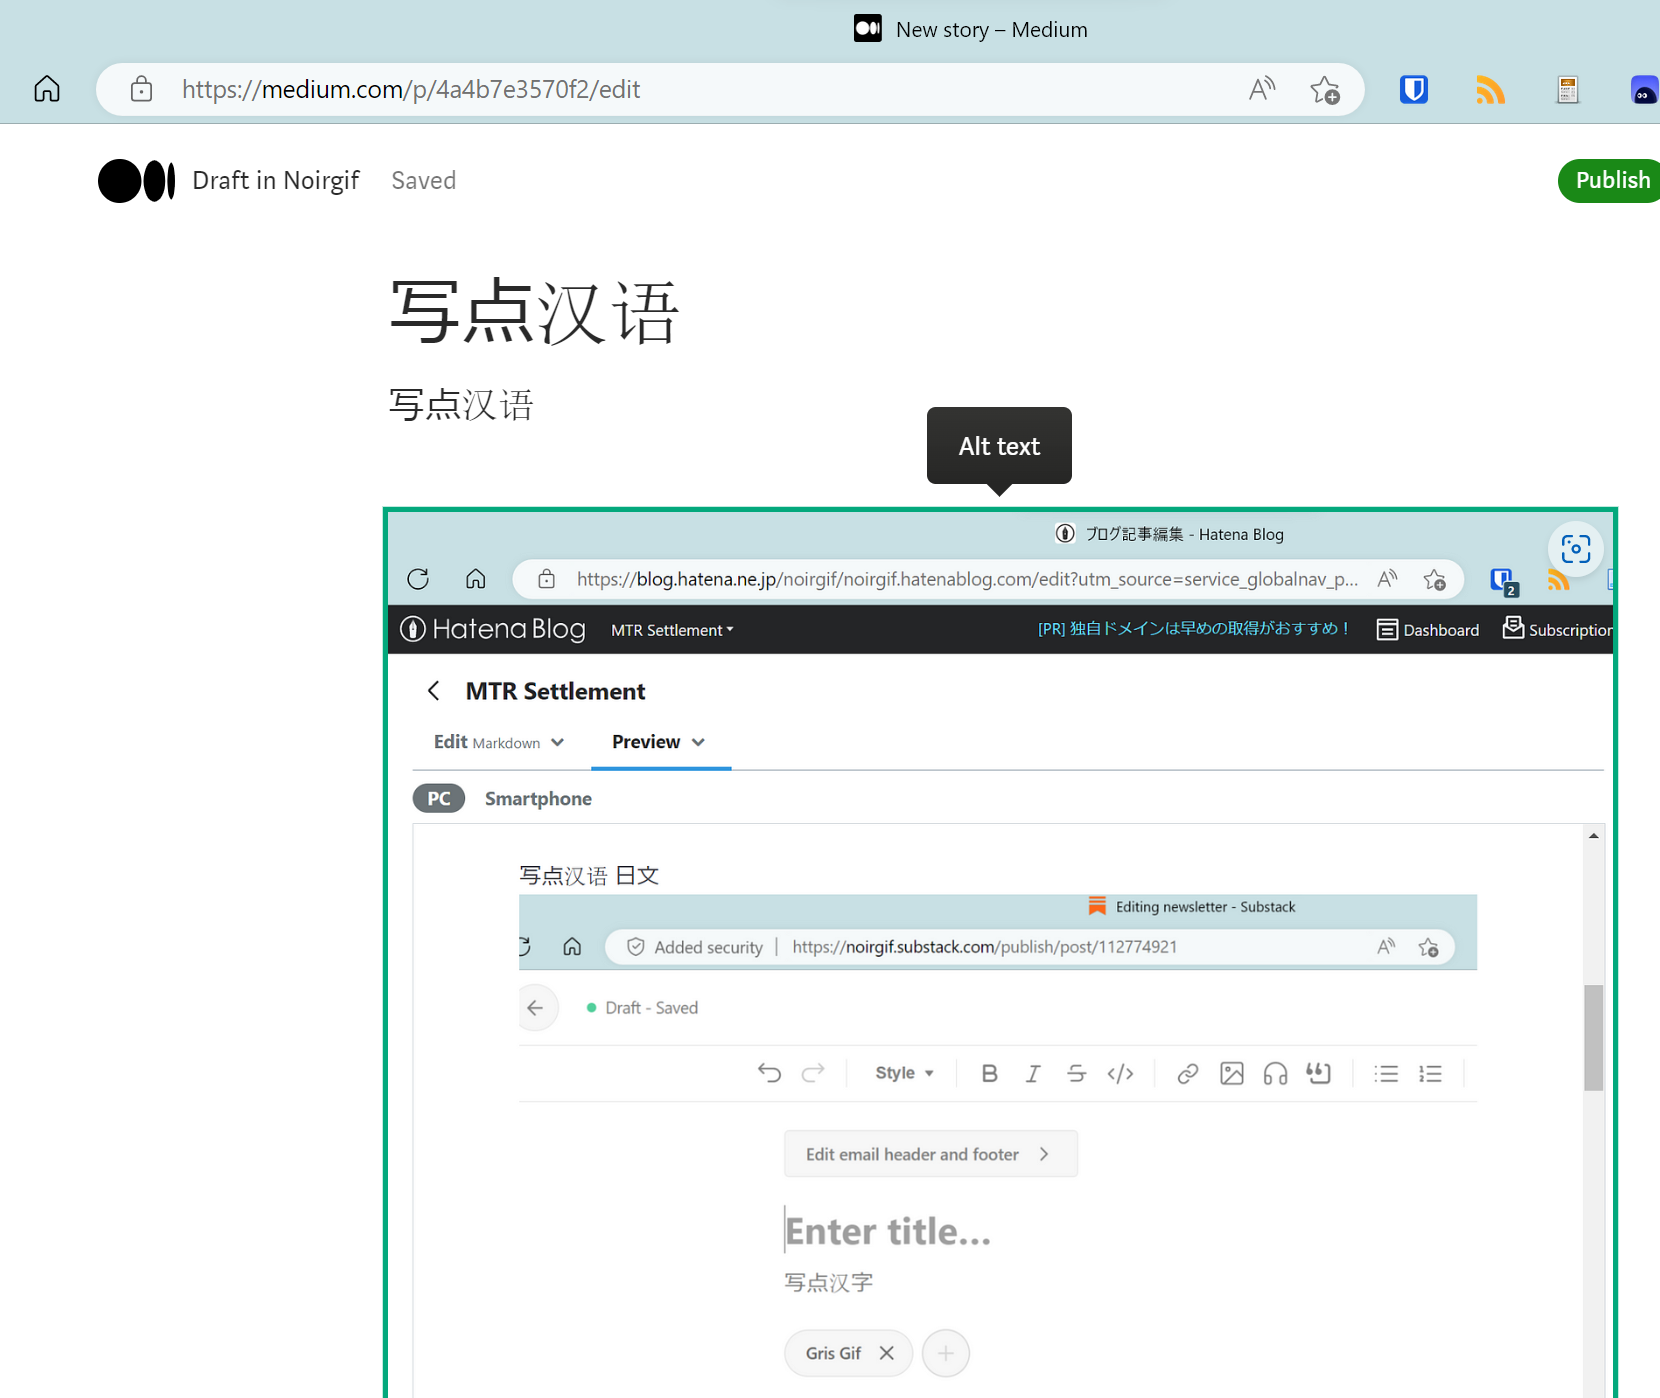The height and width of the screenshot is (1398, 1660).
Task: Click the bulleted list icon
Action: (x=1386, y=1073)
